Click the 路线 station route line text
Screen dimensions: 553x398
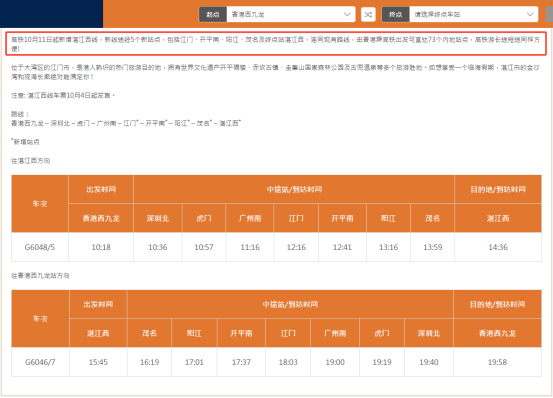pos(126,123)
